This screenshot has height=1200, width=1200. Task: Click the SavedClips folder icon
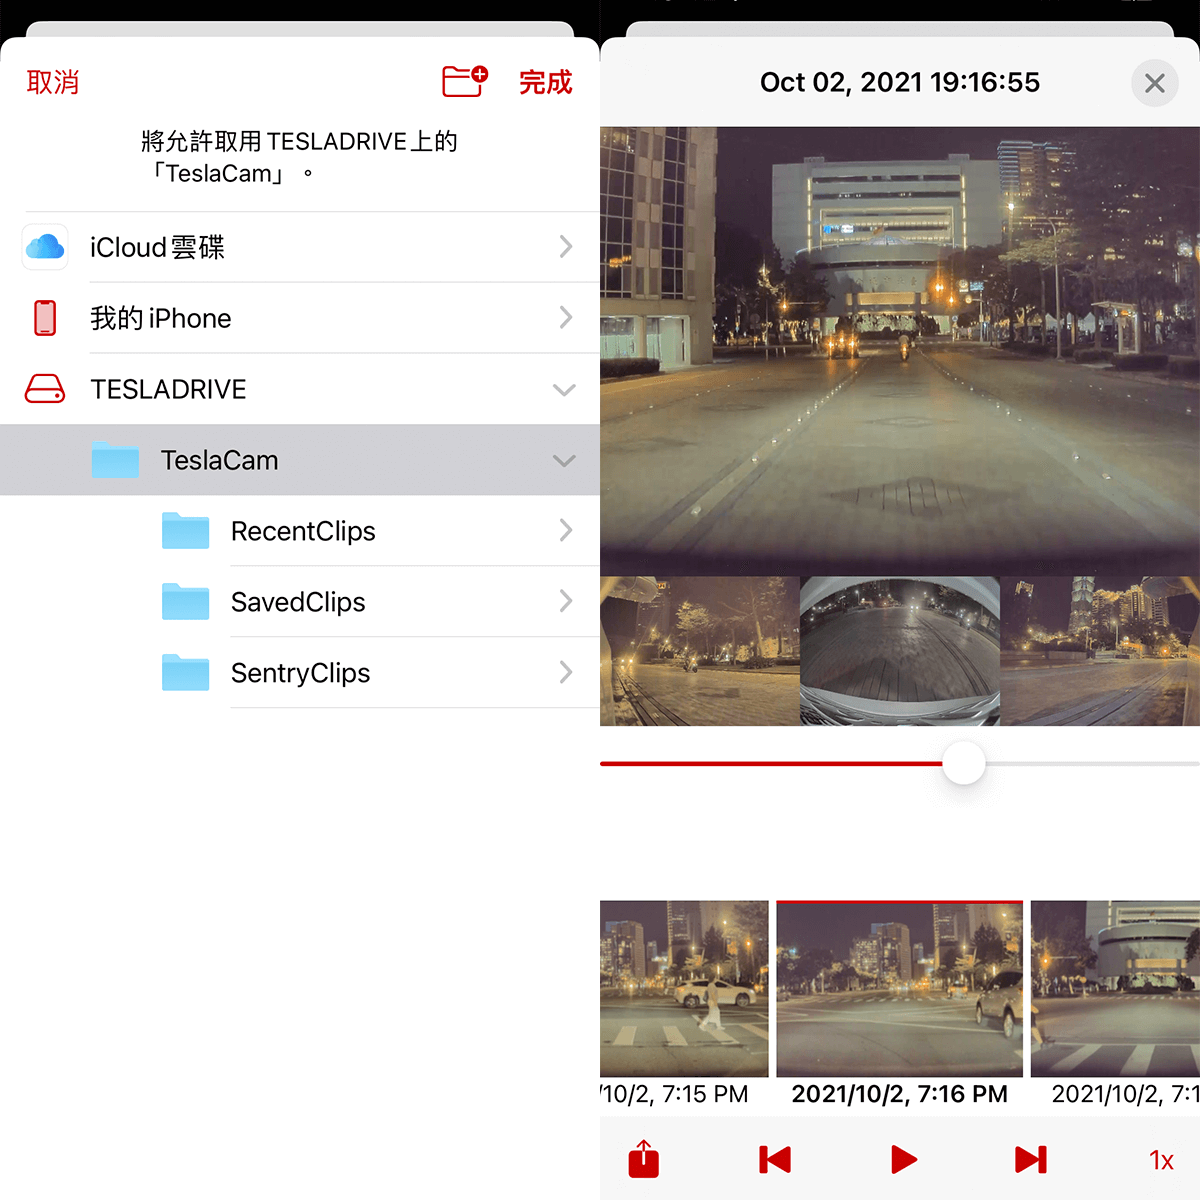tap(185, 602)
